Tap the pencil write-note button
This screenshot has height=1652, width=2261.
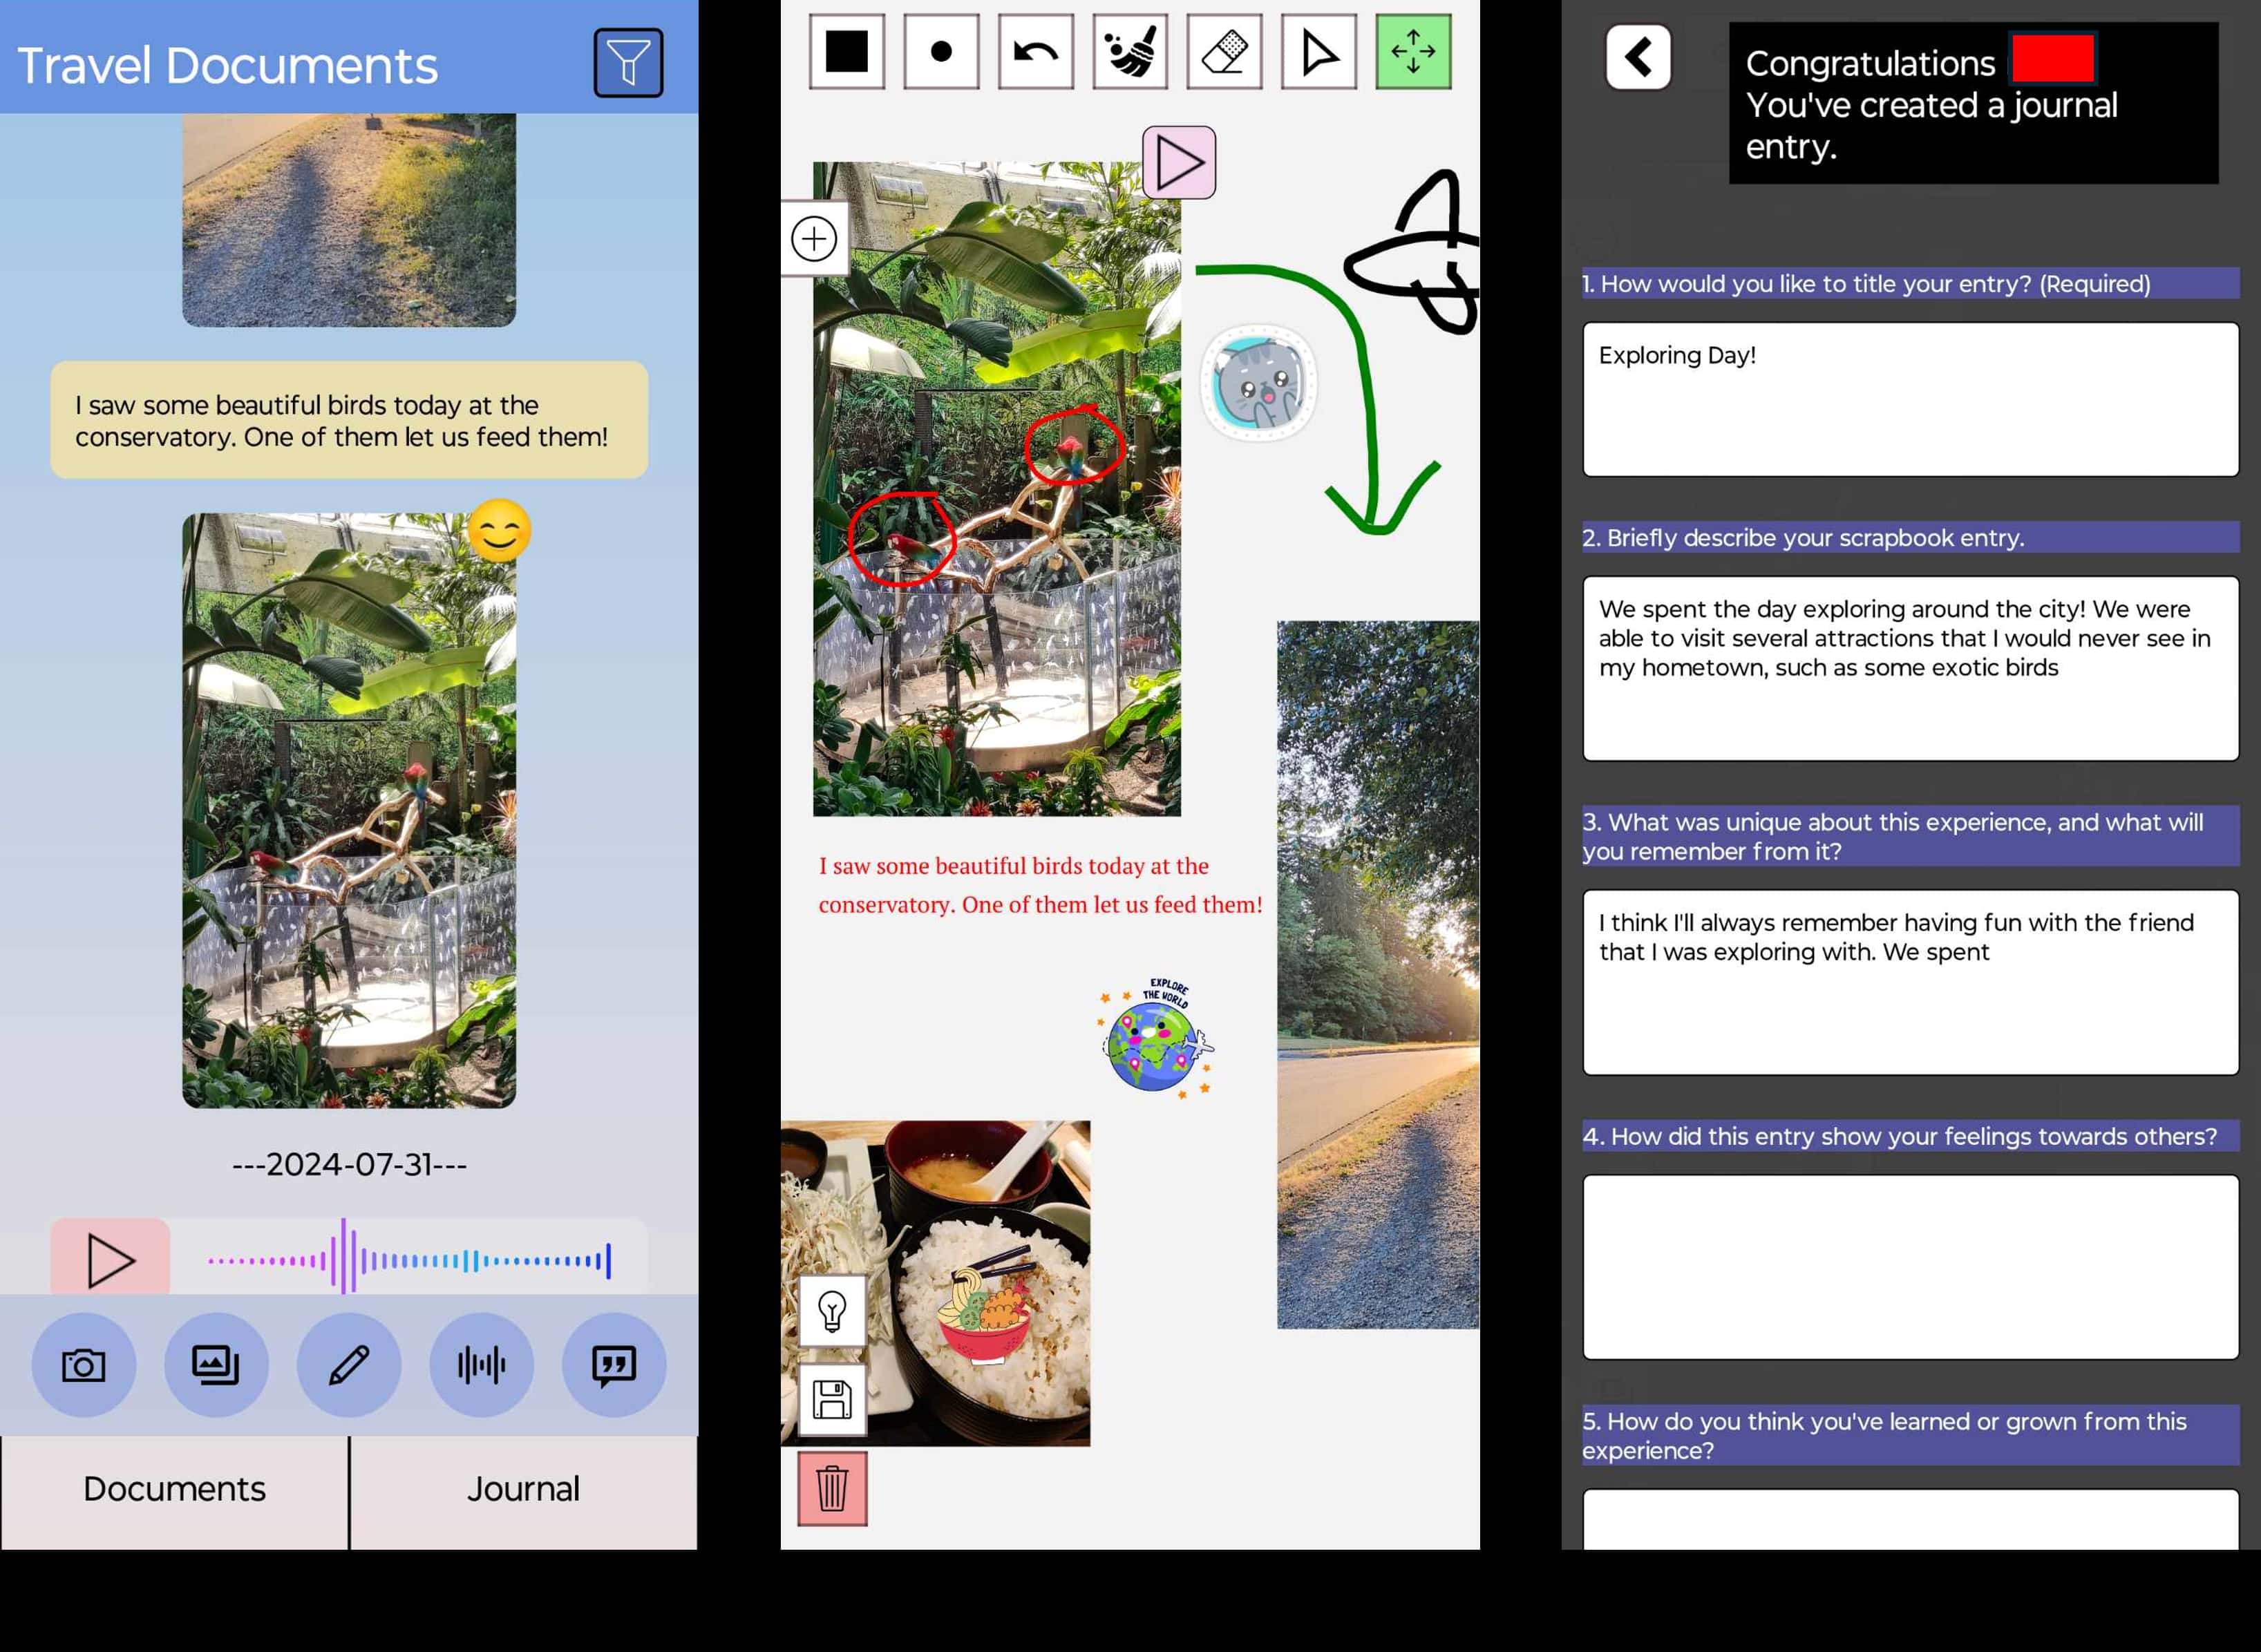tap(349, 1364)
